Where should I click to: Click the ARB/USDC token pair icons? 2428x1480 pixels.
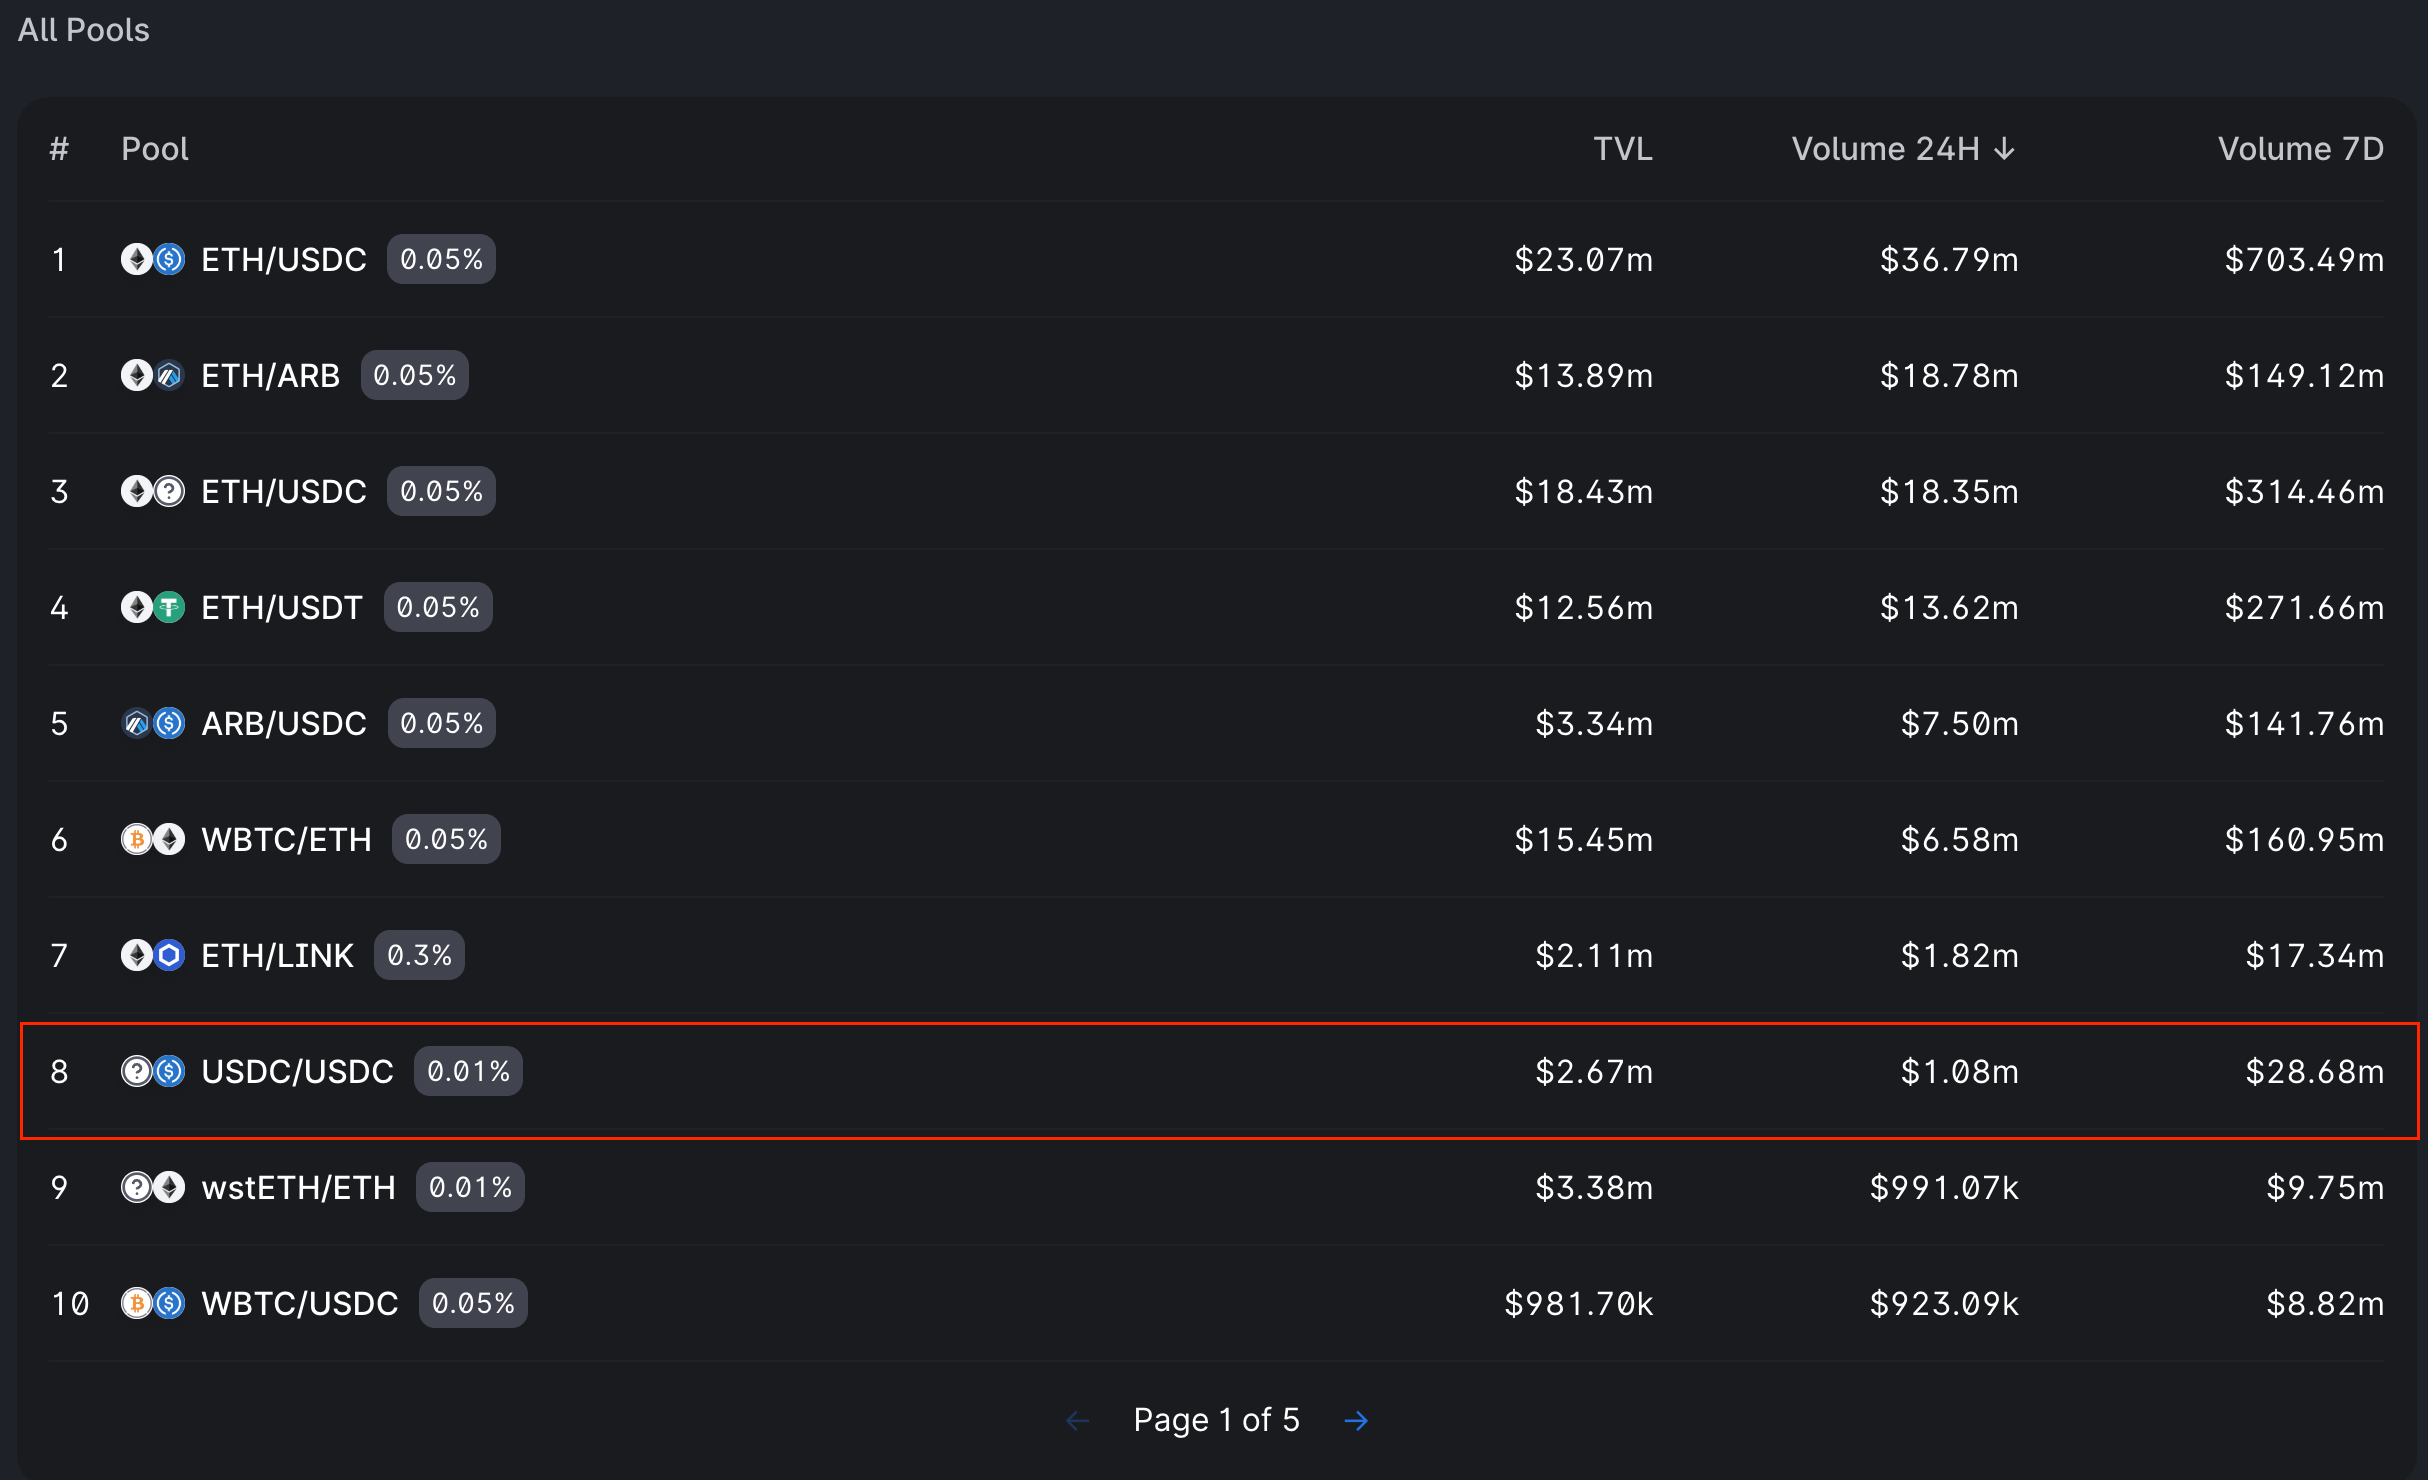(153, 724)
